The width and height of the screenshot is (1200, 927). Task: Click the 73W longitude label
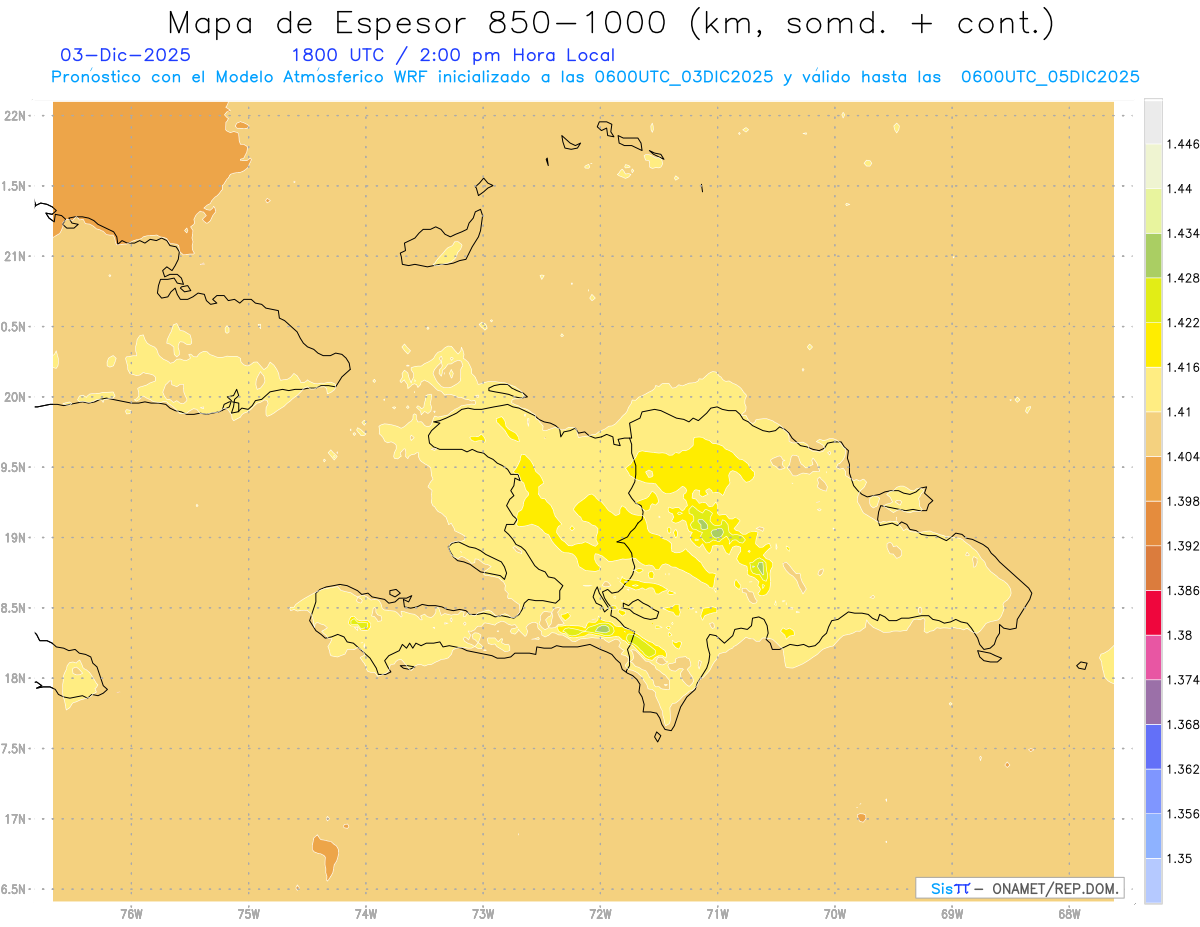pyautogui.click(x=483, y=913)
